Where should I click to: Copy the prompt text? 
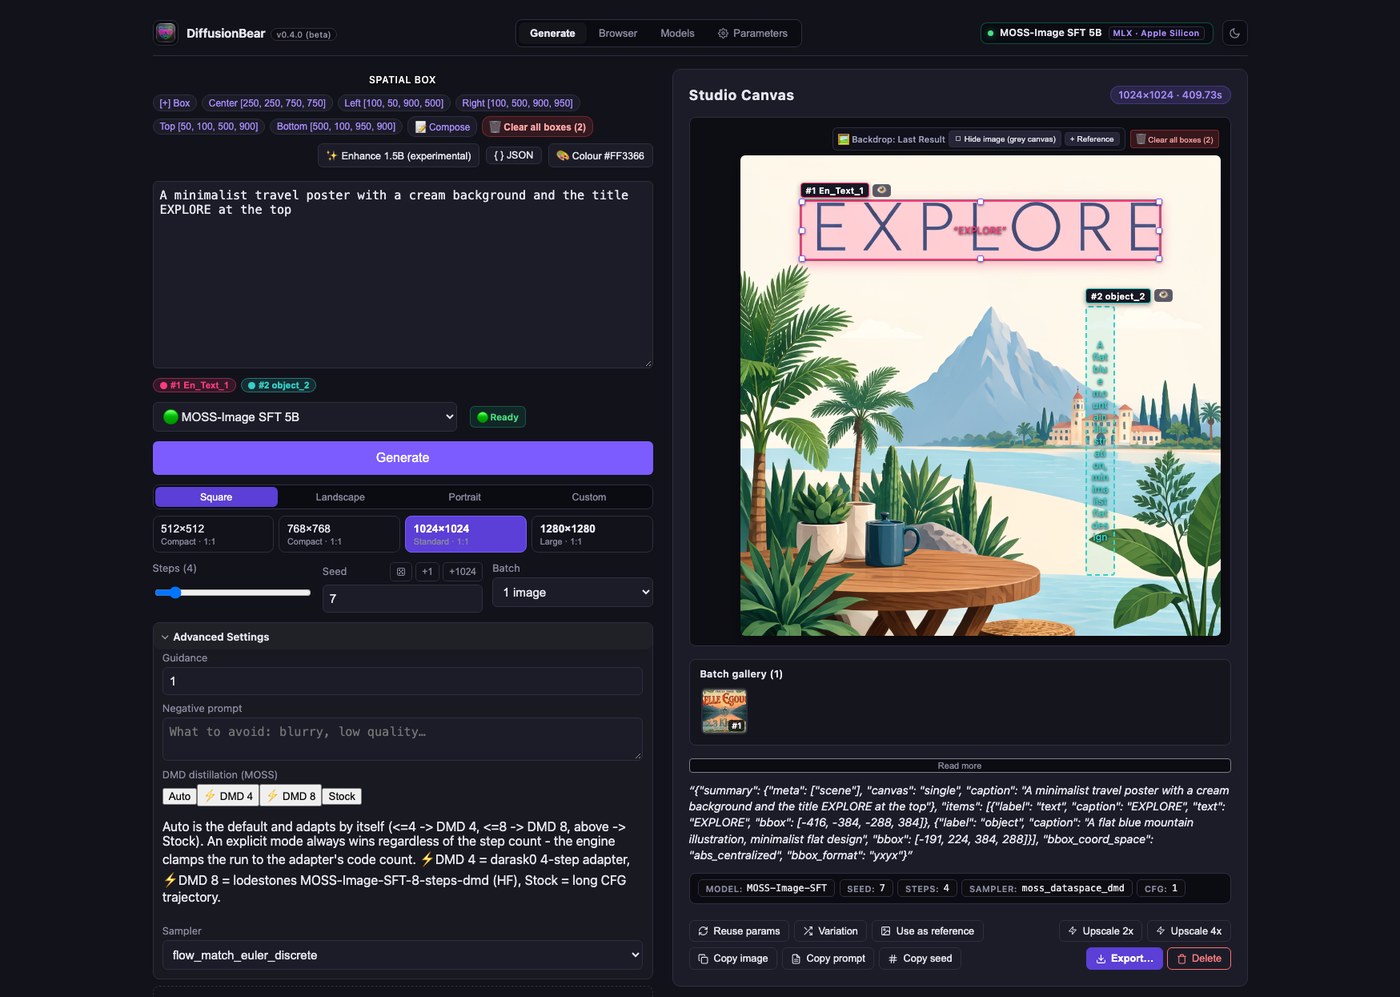pyautogui.click(x=828, y=958)
